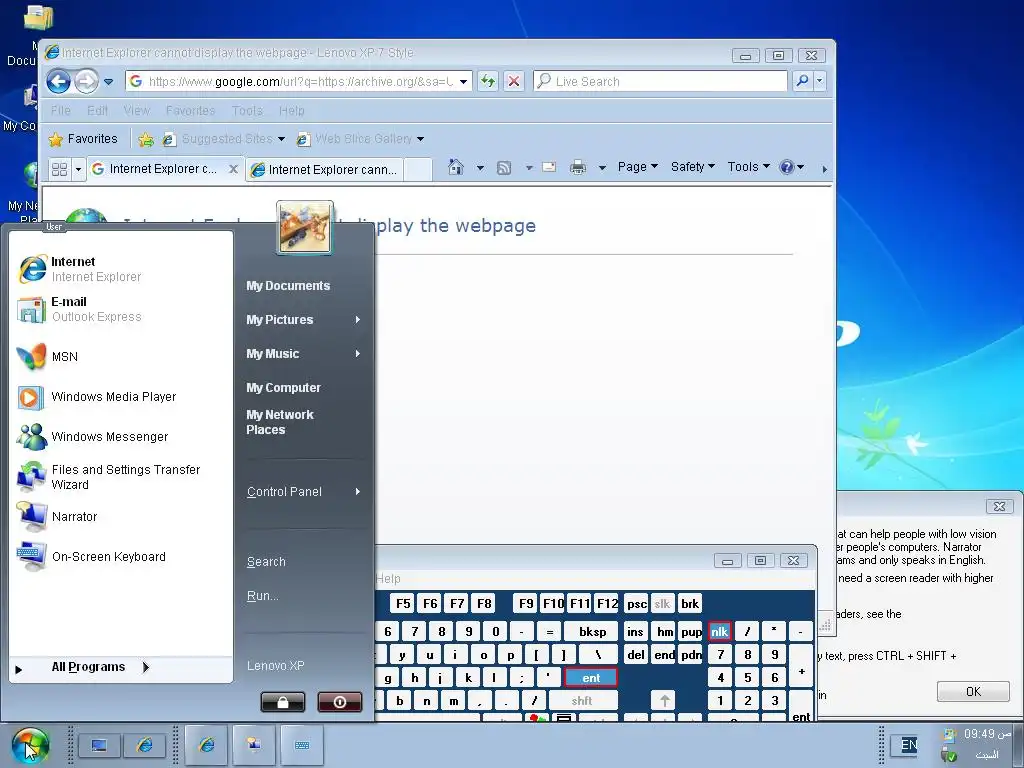Switch to second Internet Explorer cann... tab
Image resolution: width=1024 pixels, height=768 pixels.
(324, 170)
